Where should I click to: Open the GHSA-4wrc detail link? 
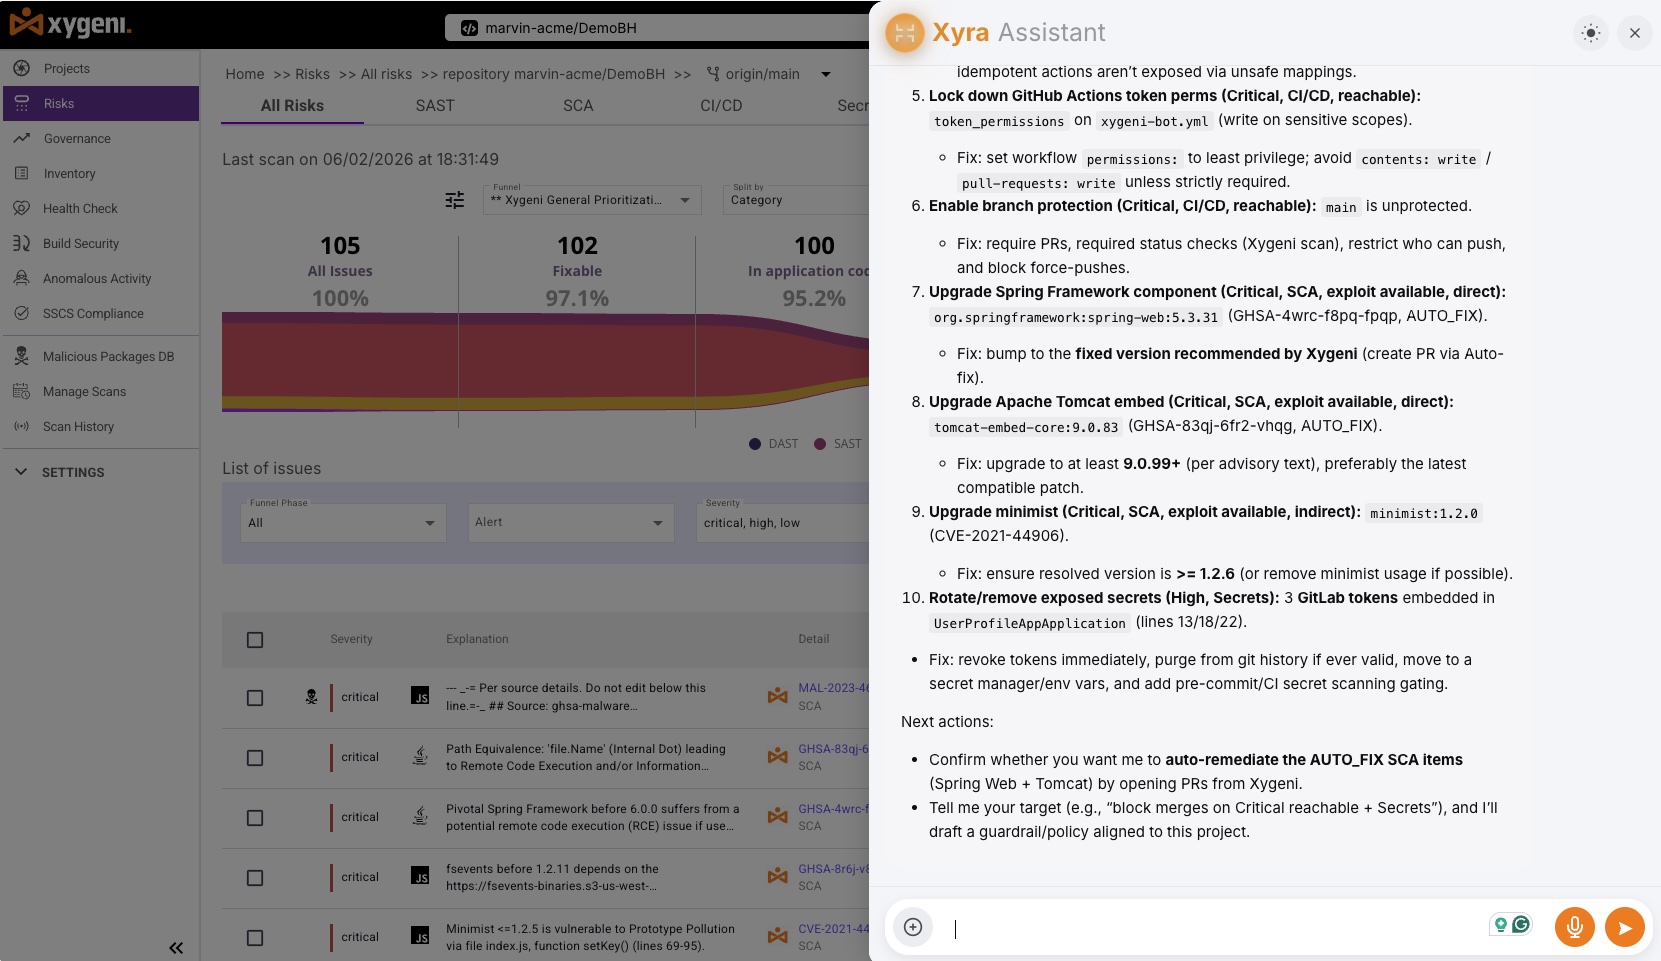pos(834,808)
